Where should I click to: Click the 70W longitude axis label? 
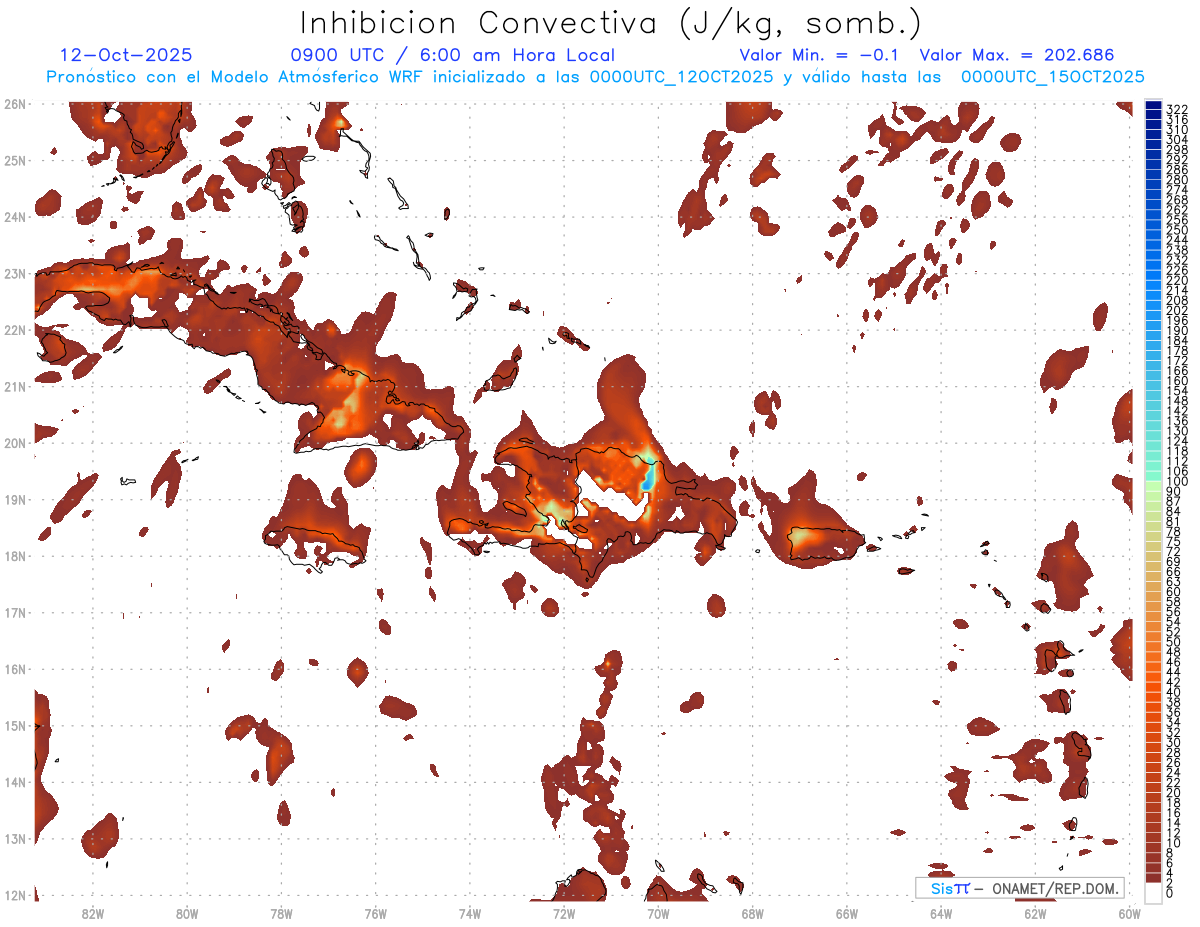pos(658,912)
